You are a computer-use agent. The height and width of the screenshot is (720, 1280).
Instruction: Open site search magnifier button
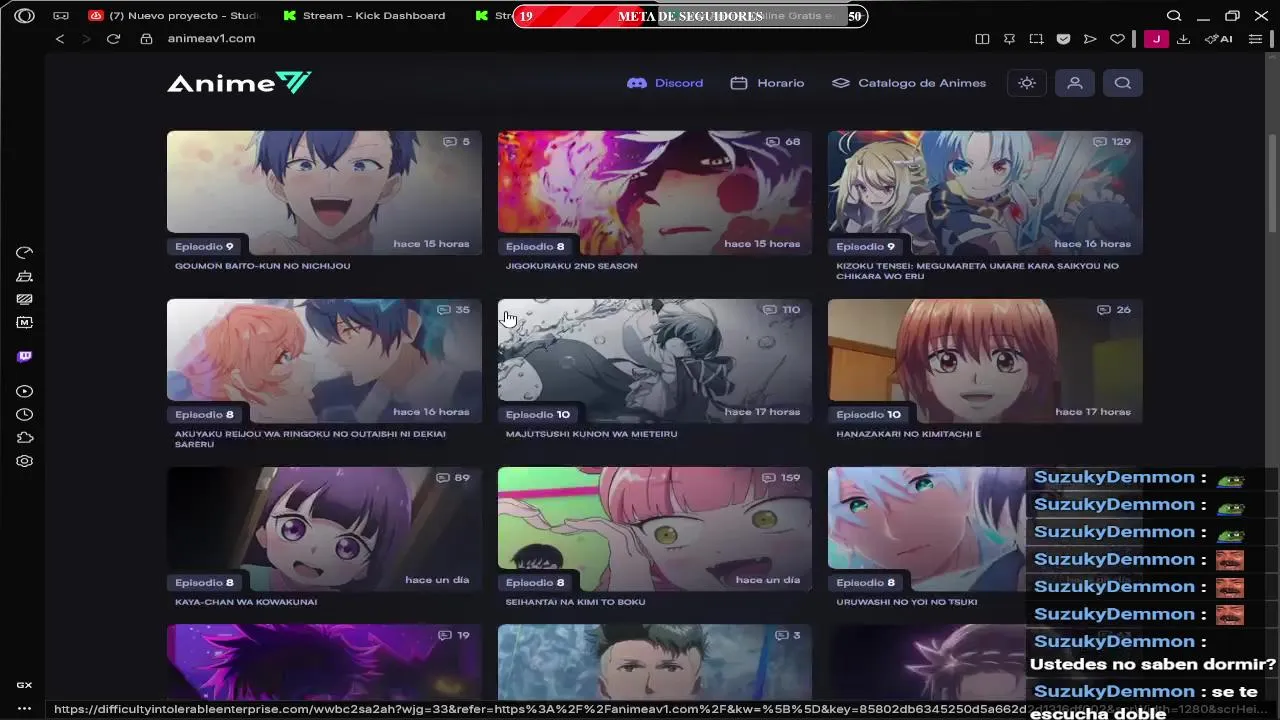click(1123, 83)
